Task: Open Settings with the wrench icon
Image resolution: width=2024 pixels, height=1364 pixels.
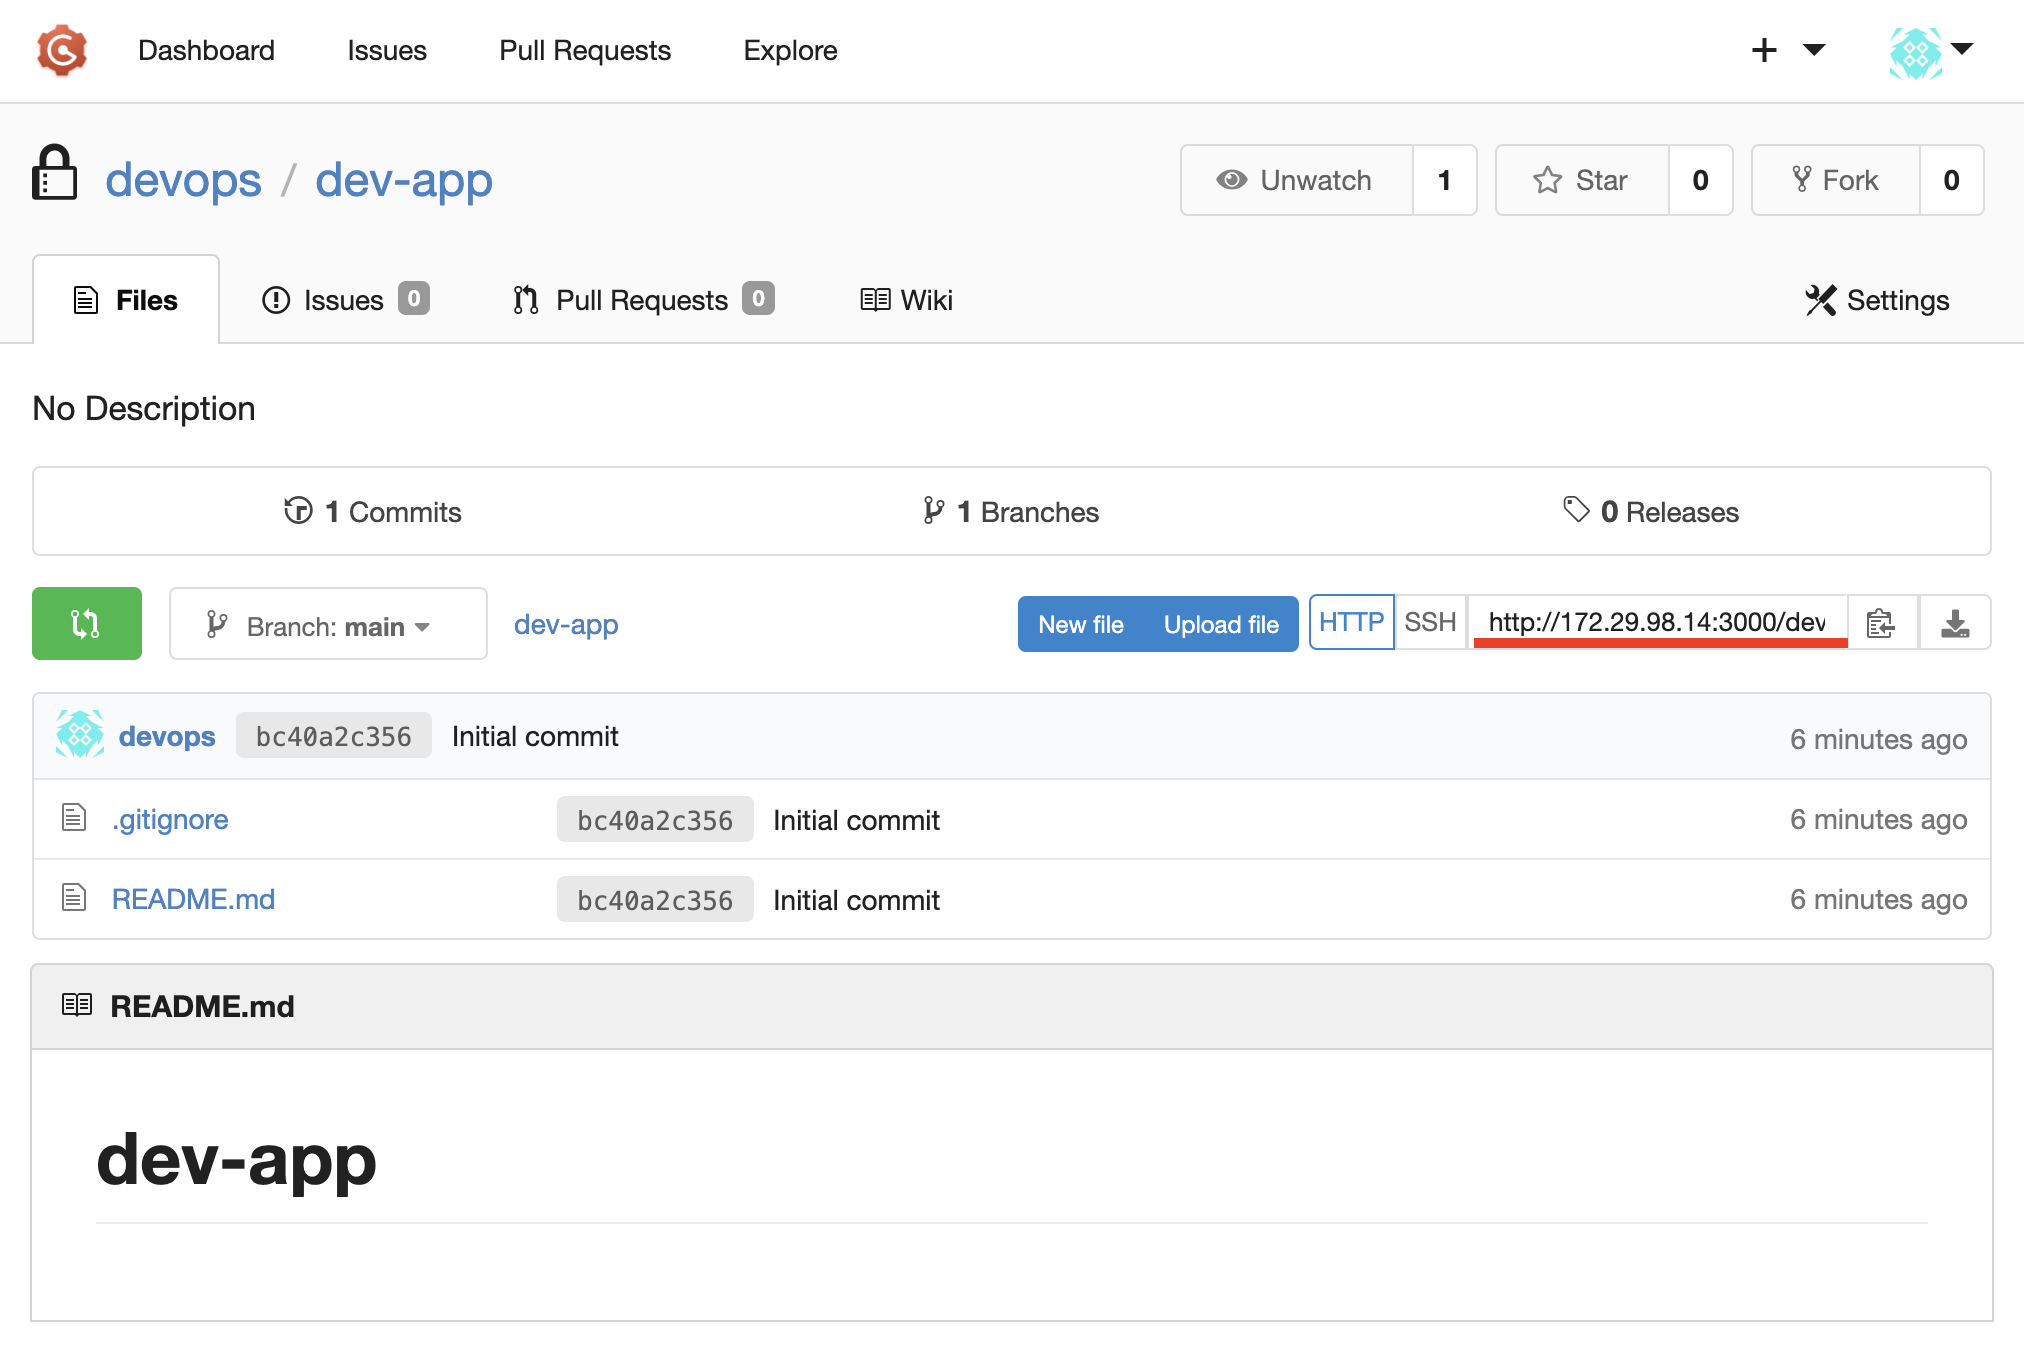Action: (1877, 300)
